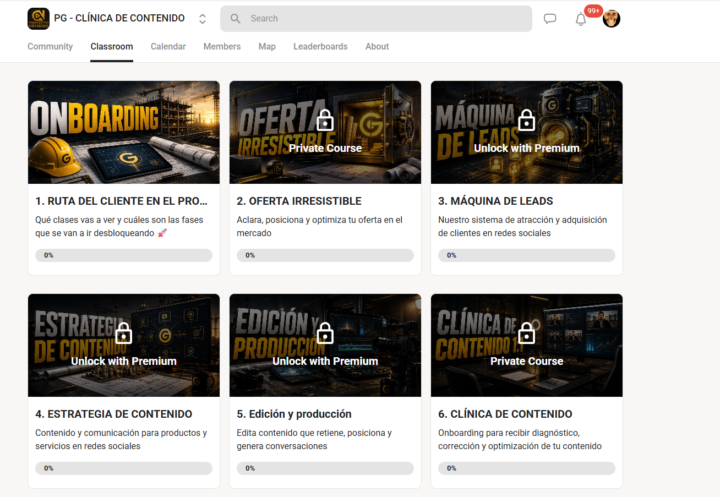Click progress bar of Máquina de Leads course
The height and width of the screenshot is (497, 720).
527,255
